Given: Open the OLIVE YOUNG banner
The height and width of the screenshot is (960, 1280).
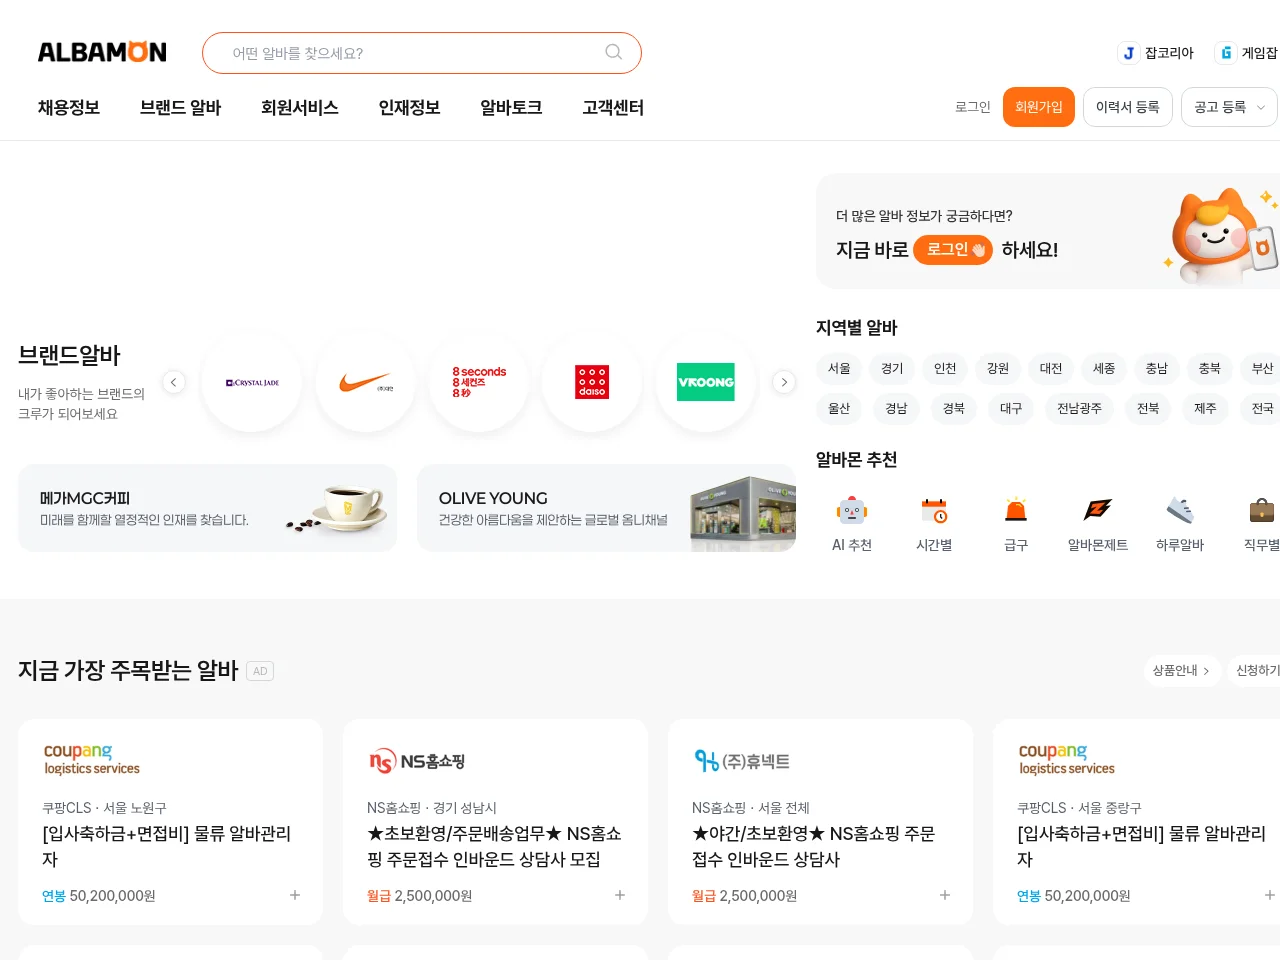Looking at the screenshot, I should pyautogui.click(x=606, y=508).
